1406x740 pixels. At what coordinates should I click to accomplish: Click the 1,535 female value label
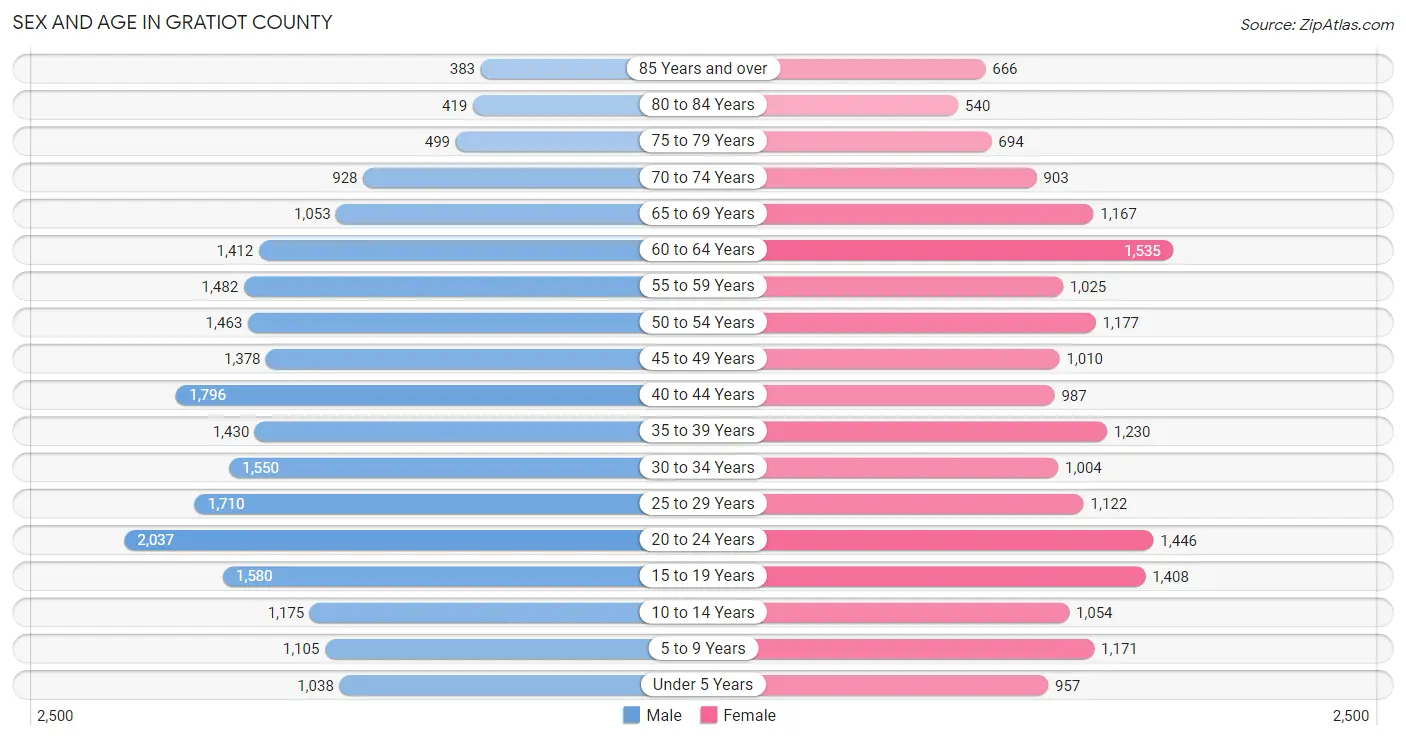coord(1142,250)
